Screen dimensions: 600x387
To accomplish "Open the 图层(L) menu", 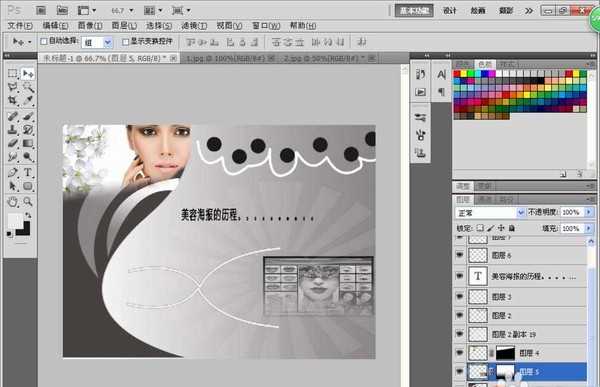I will [124, 26].
